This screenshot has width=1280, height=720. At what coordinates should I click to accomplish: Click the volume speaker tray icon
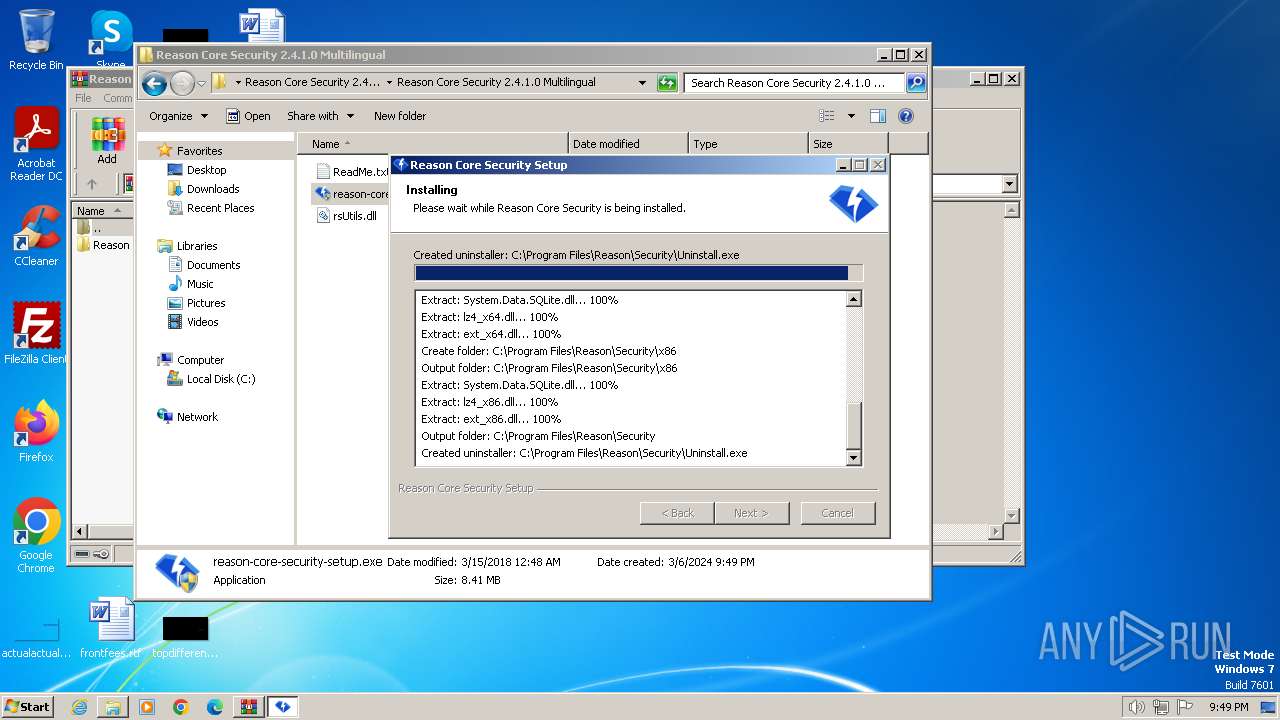[1136, 707]
